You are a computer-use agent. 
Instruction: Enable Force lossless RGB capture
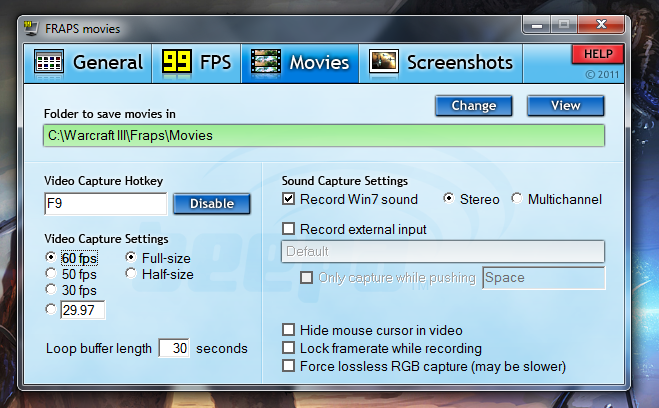point(288,366)
